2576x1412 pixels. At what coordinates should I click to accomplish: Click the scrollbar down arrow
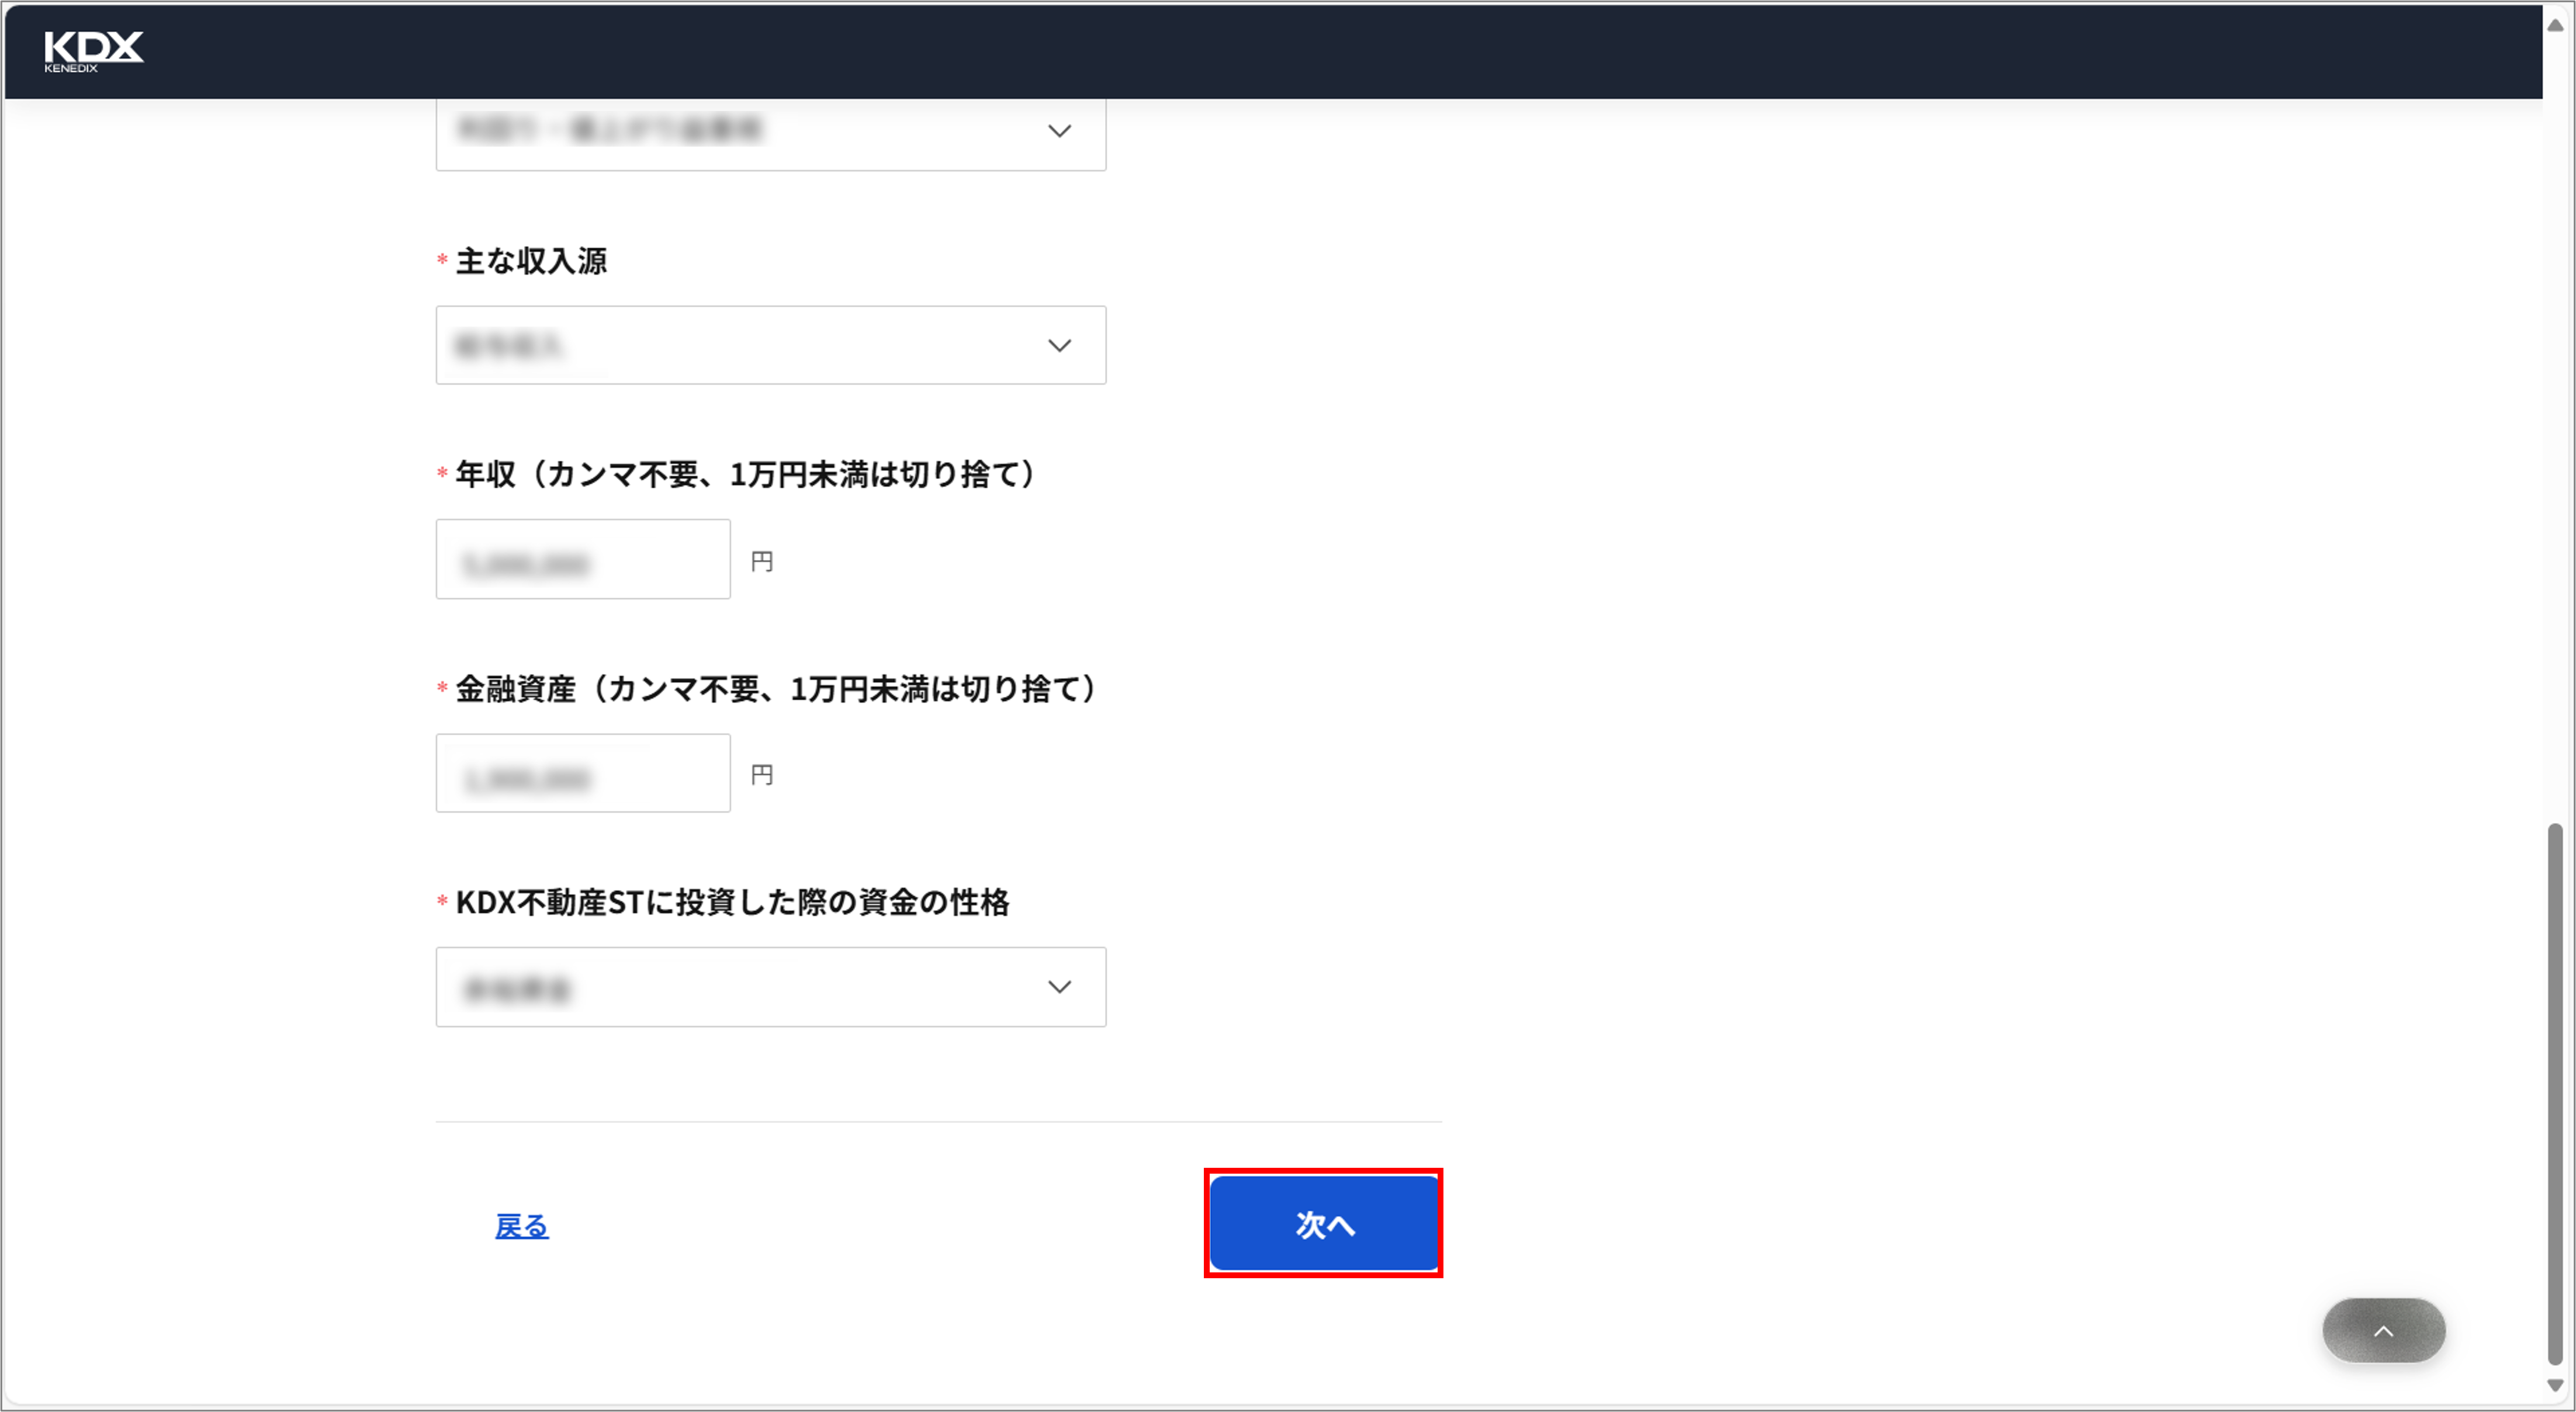coord(2555,1385)
